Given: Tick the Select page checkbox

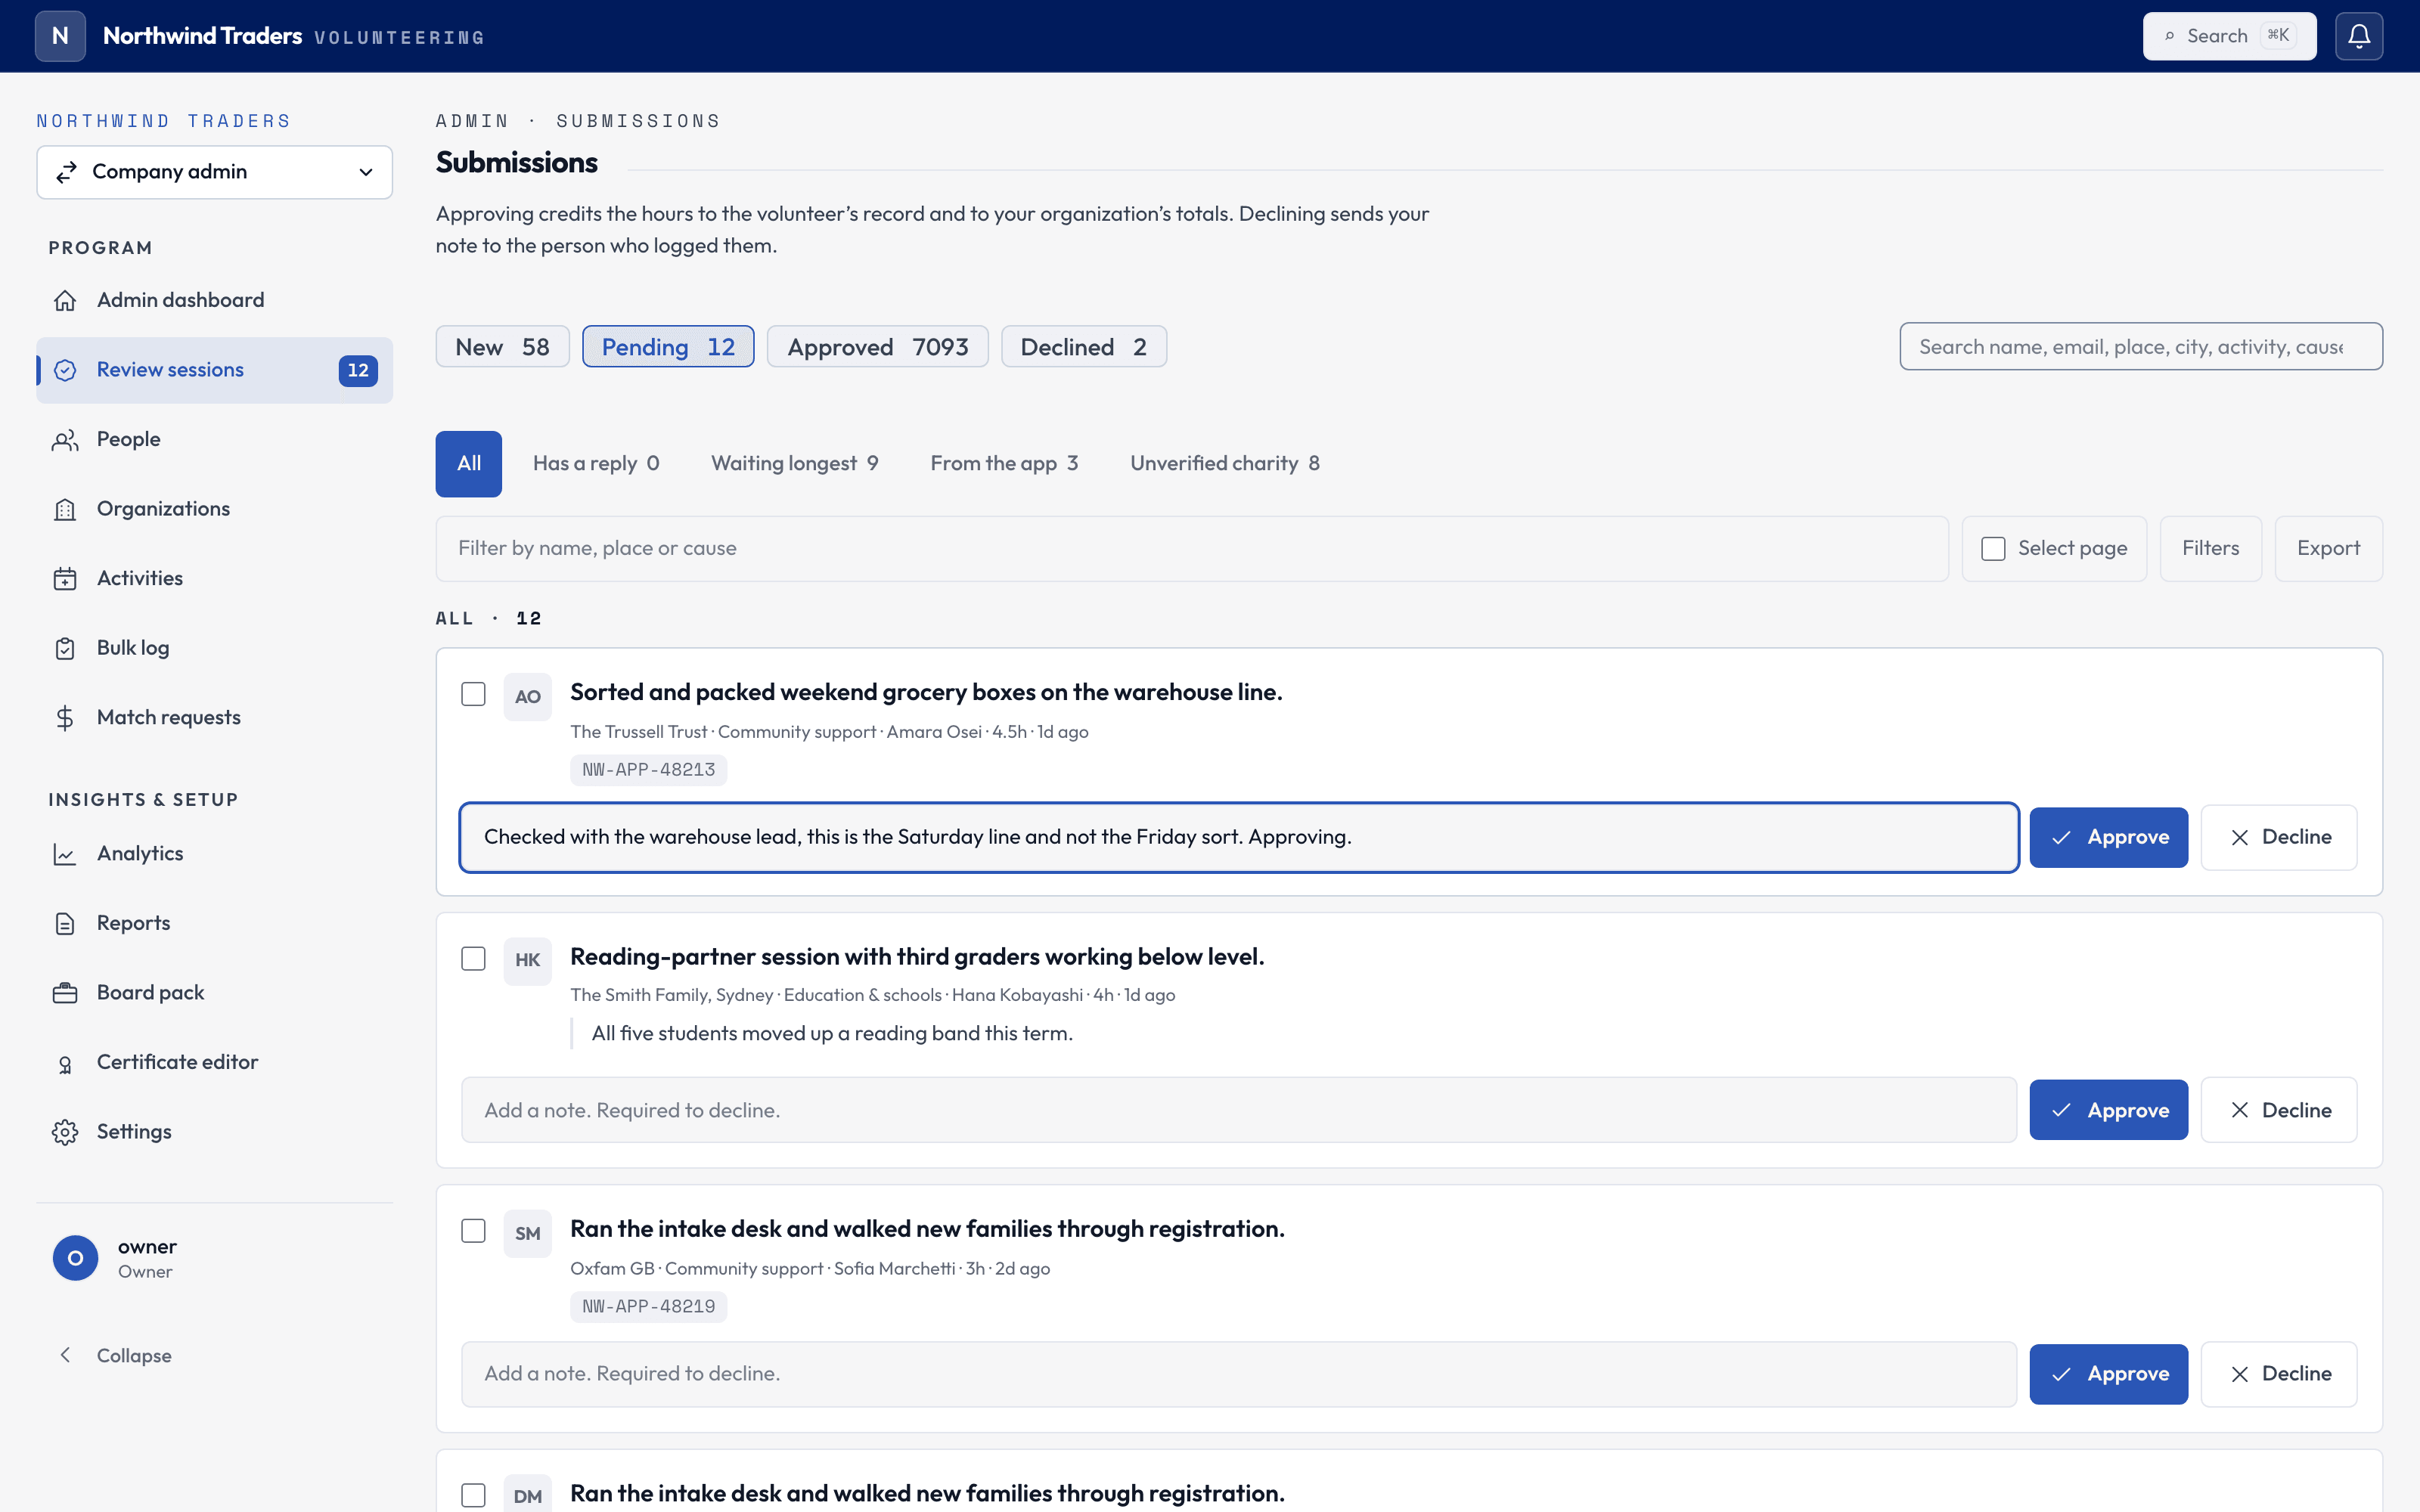Looking at the screenshot, I should 1993,548.
